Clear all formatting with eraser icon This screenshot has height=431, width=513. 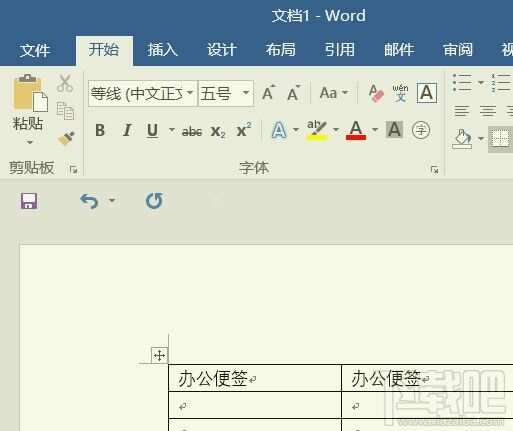(376, 93)
